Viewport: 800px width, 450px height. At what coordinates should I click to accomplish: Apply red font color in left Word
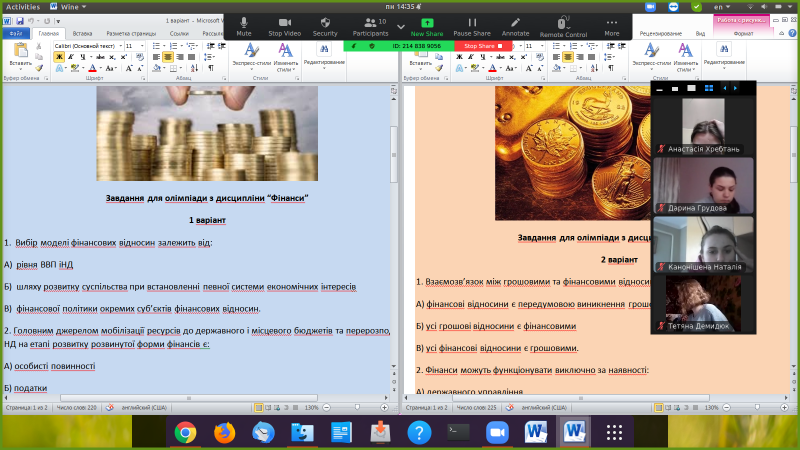92,68
